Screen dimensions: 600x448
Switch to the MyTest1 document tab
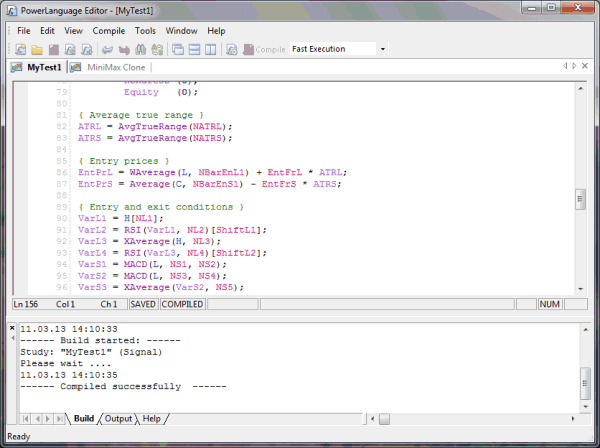[37, 67]
